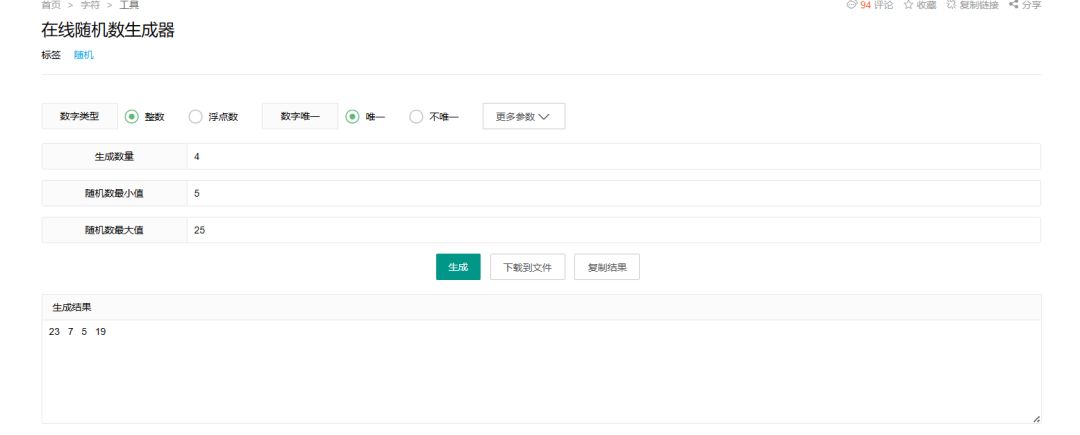Click the 分享 share icon

1013,4
